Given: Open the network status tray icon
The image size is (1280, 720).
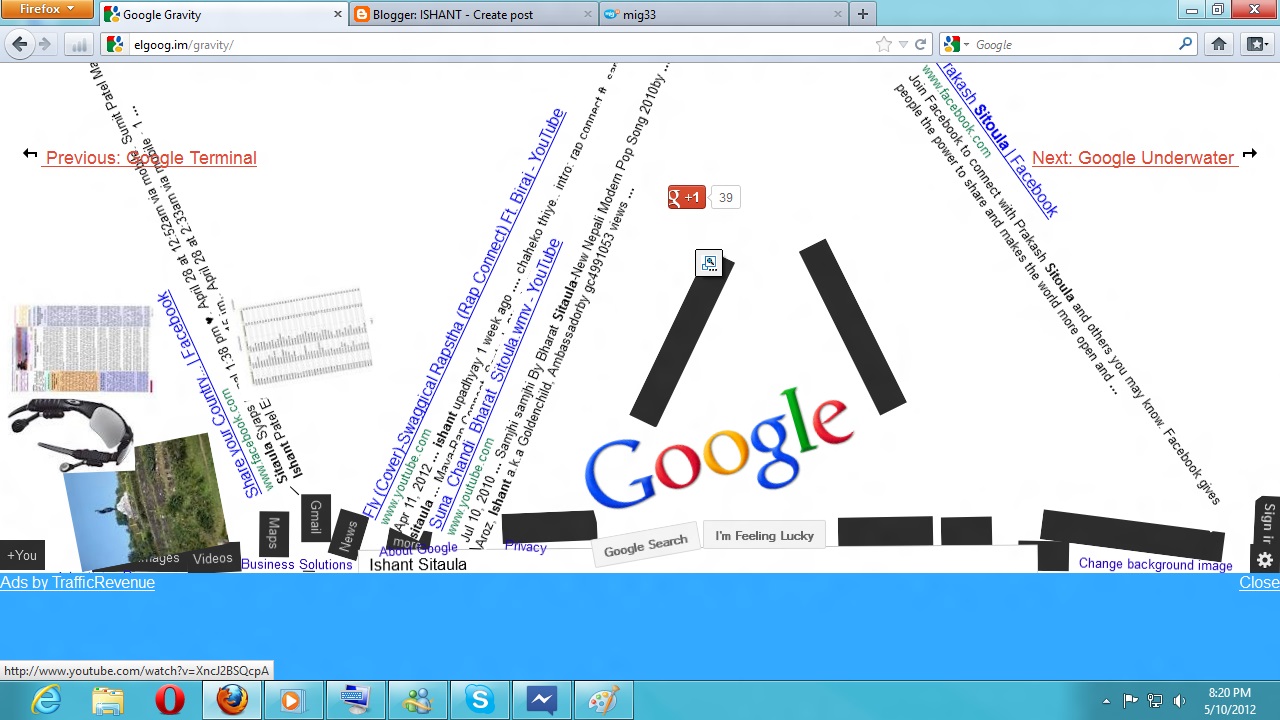Looking at the screenshot, I should [1155, 701].
